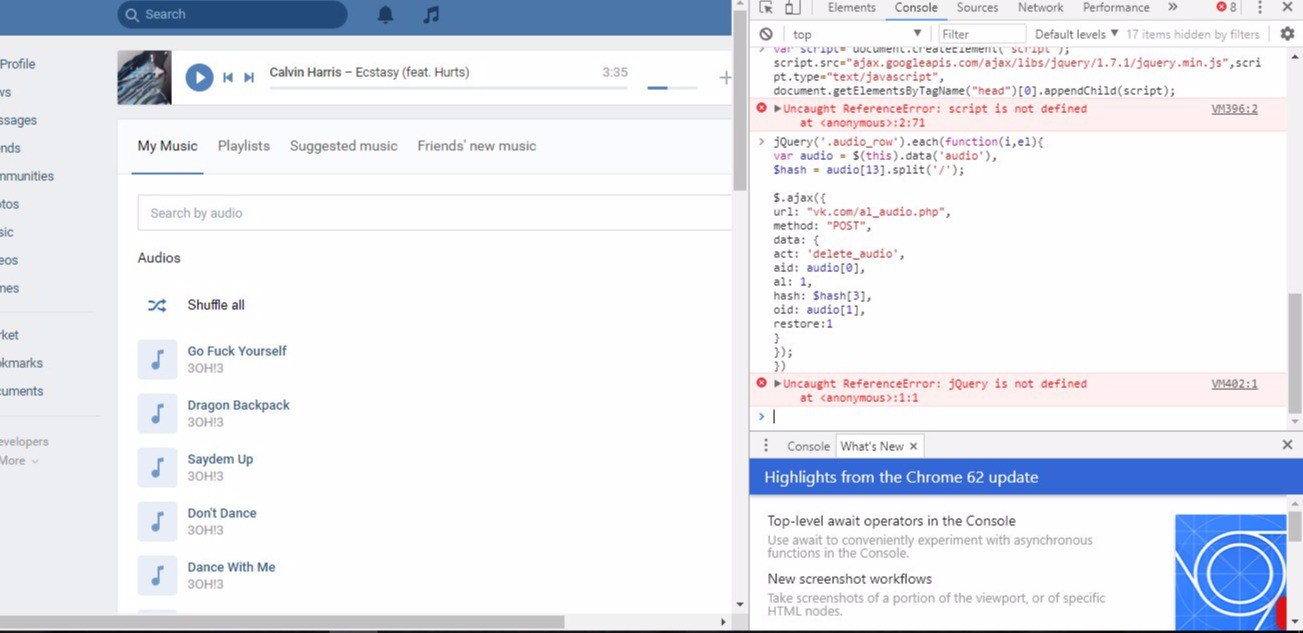1303x633 pixels.
Task: Open the Console settings gear
Action: pyautogui.click(x=1287, y=34)
